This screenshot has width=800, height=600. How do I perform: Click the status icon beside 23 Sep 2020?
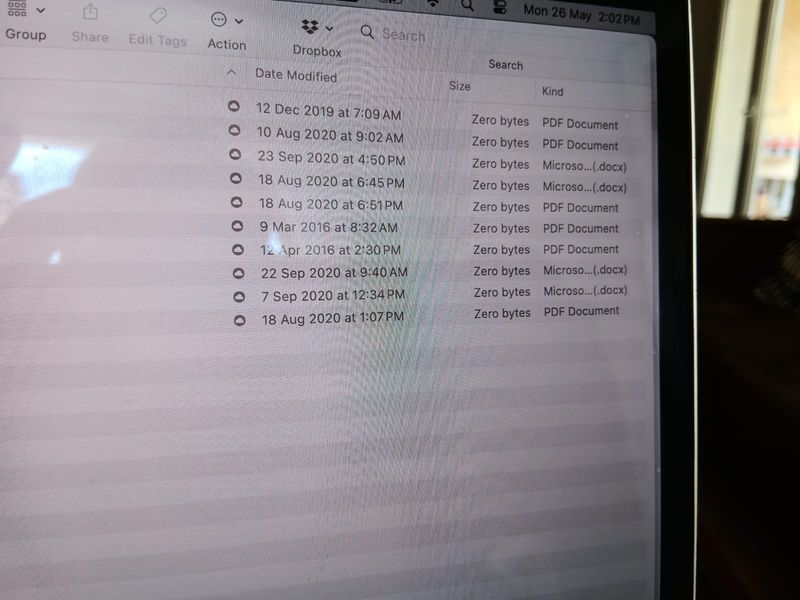235,154
